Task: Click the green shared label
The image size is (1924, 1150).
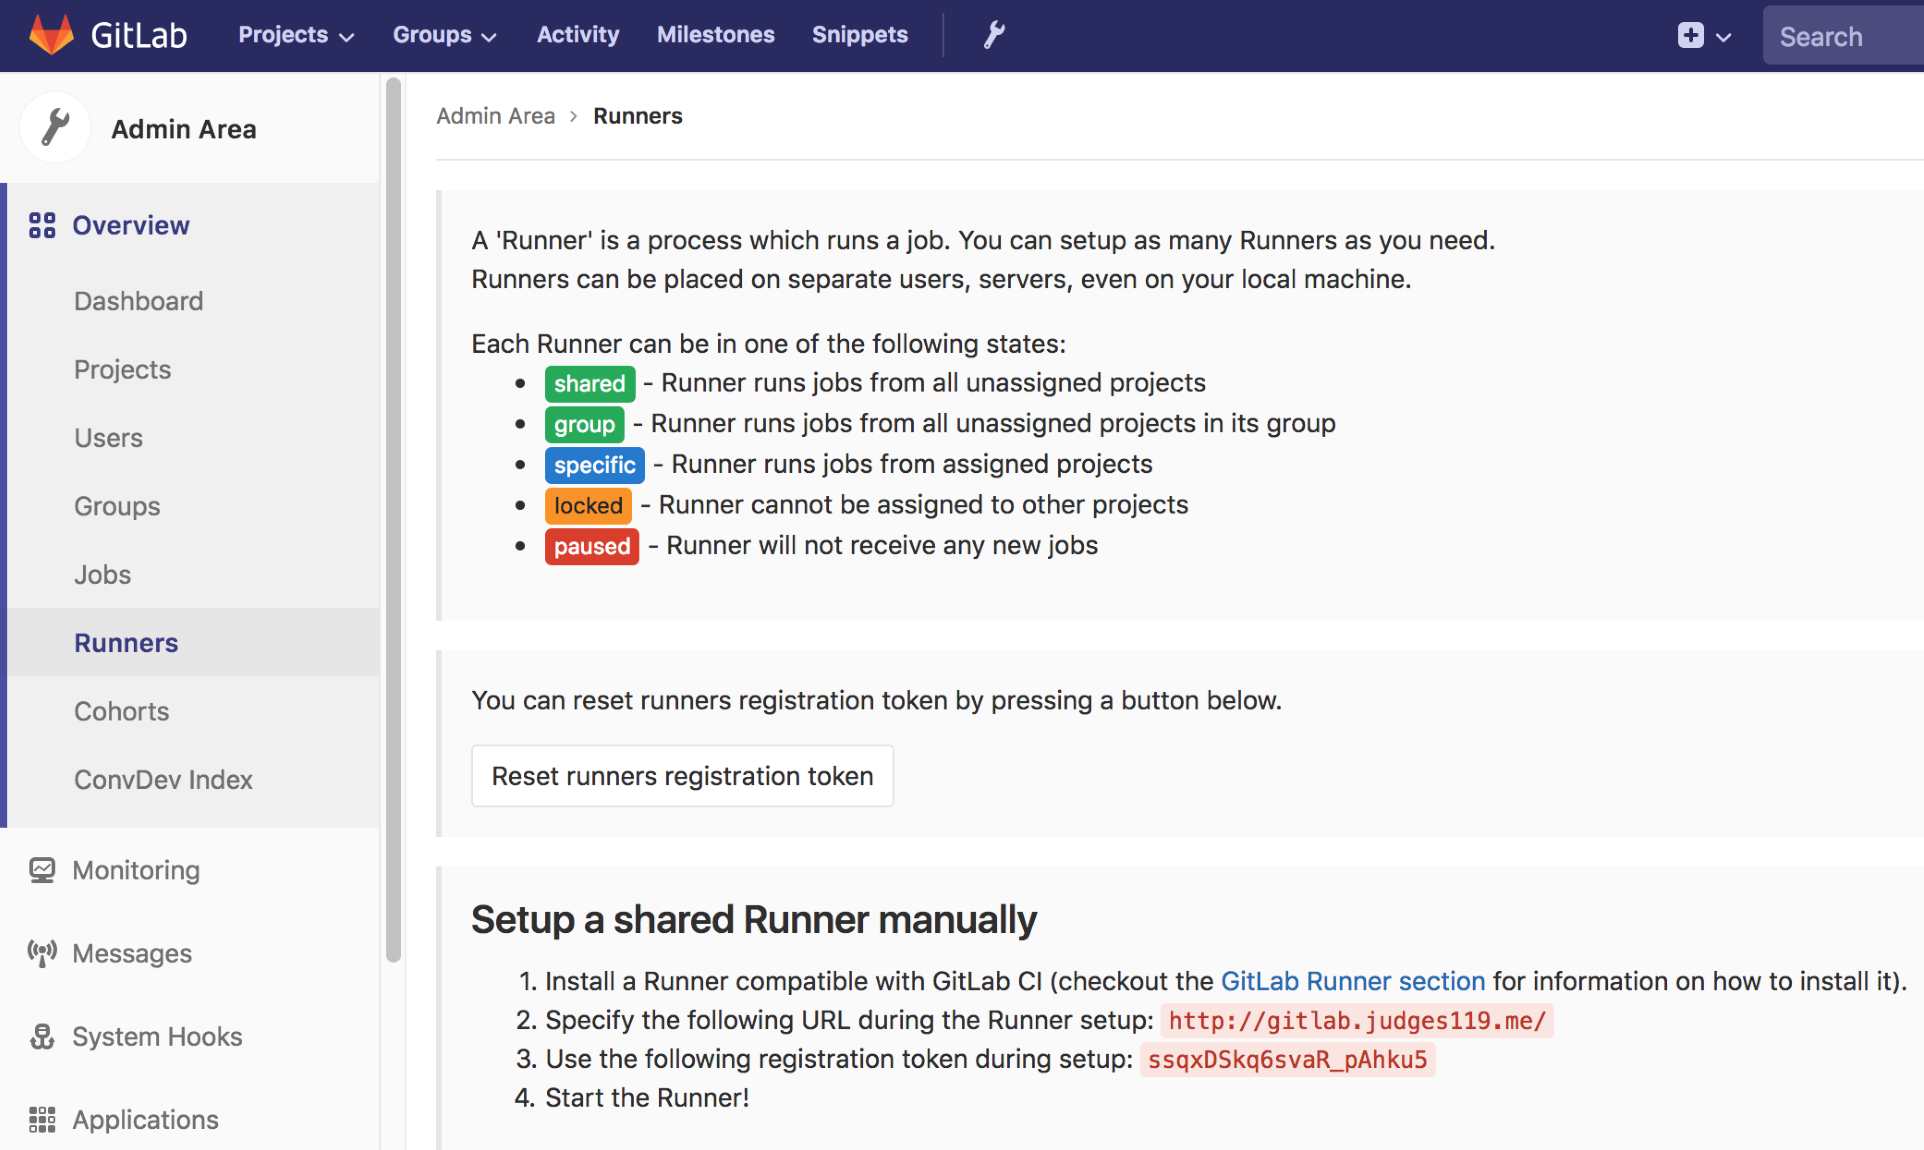Action: tap(589, 384)
